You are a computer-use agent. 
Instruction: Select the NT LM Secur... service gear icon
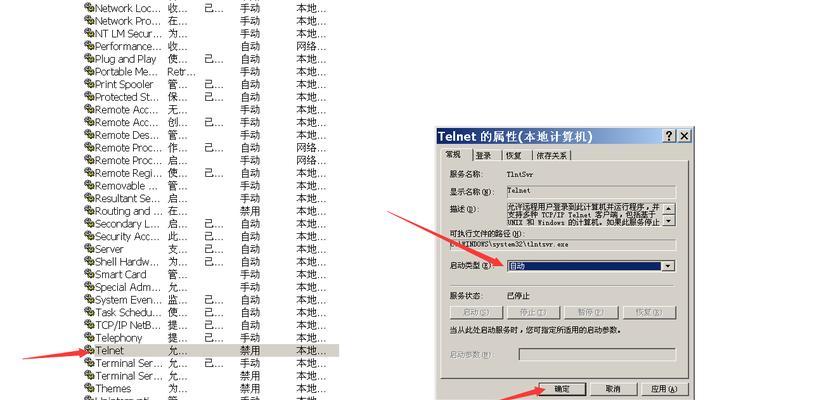[89, 33]
